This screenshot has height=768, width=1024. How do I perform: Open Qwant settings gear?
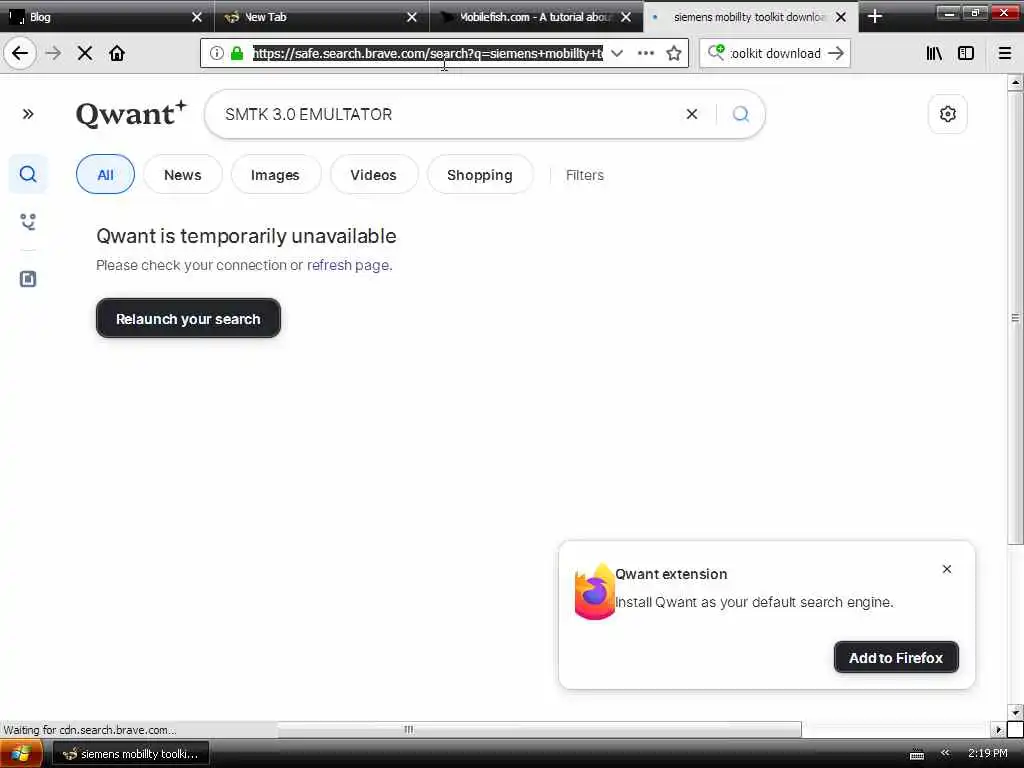coord(948,114)
